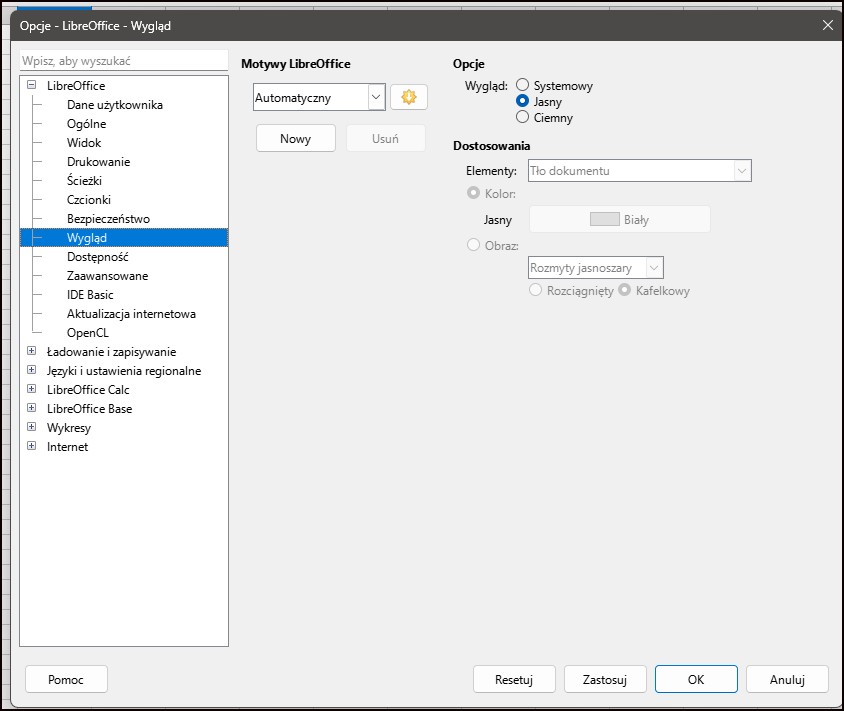
Task: Click the Pomoc button
Action: click(x=66, y=679)
